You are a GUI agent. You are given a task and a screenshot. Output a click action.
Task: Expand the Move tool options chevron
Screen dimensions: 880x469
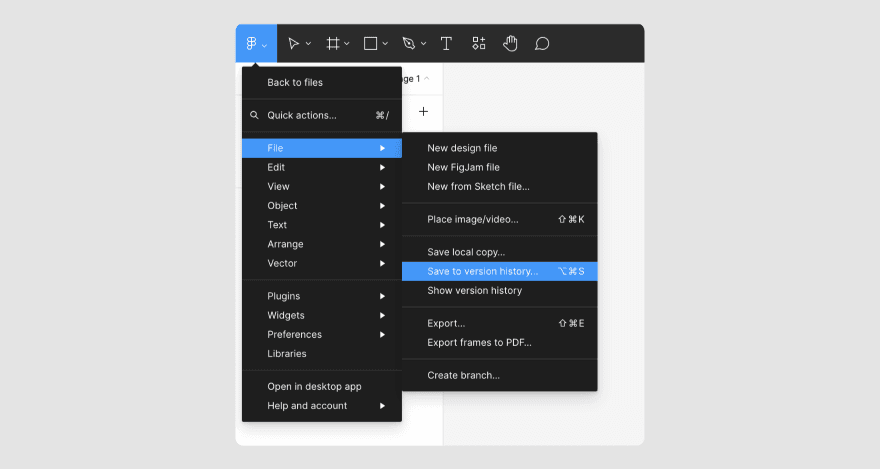click(x=308, y=44)
